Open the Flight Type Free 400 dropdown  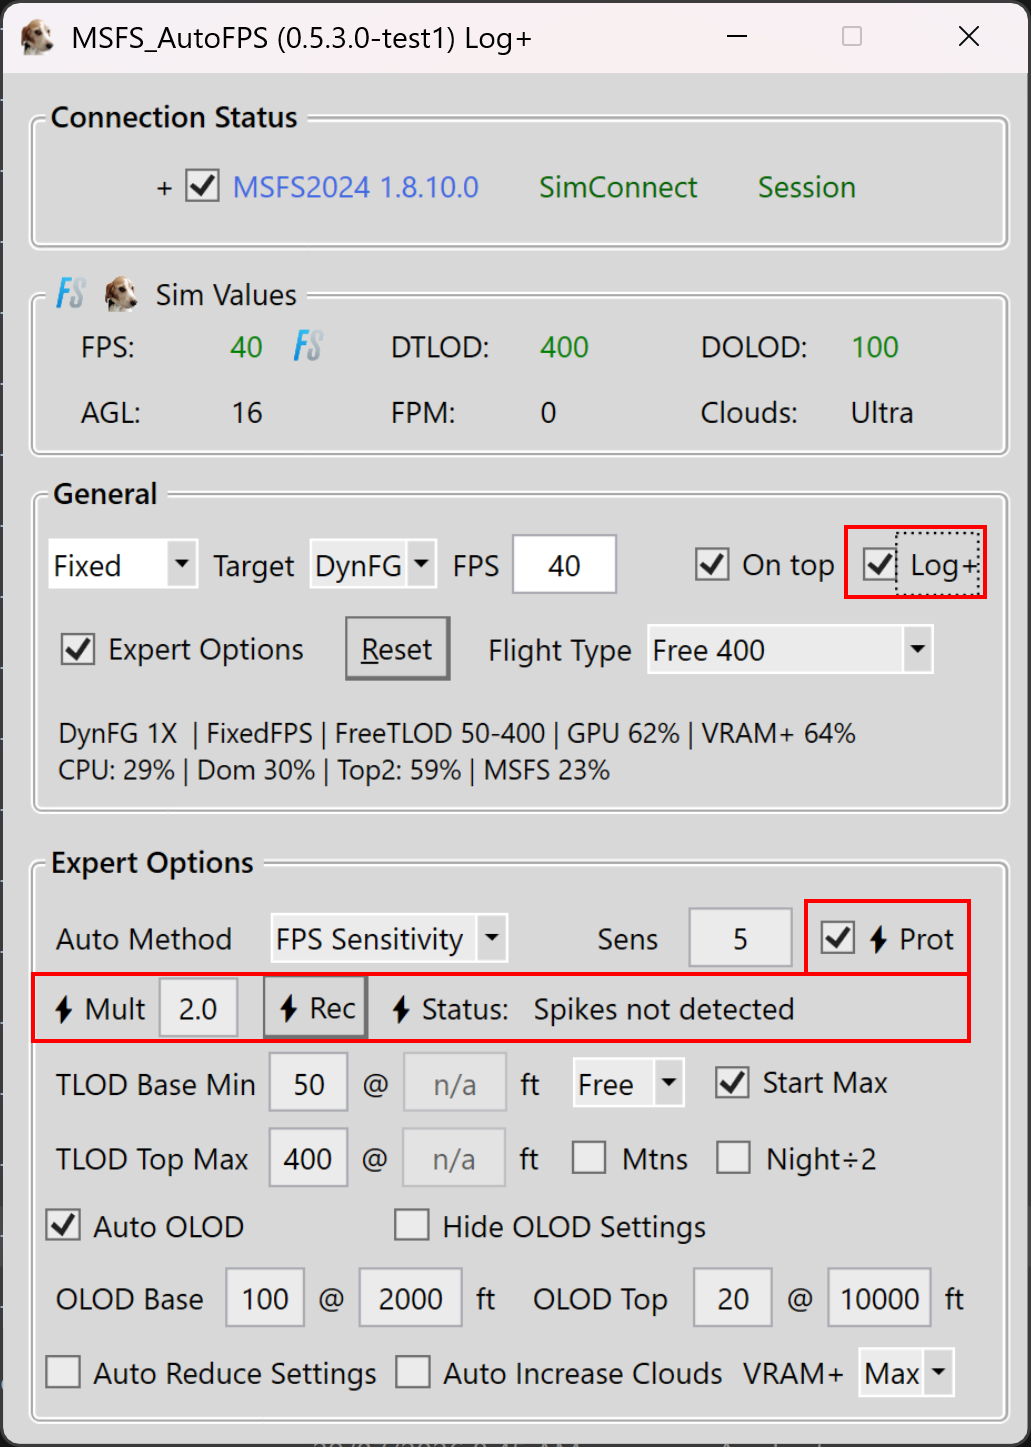coord(790,650)
